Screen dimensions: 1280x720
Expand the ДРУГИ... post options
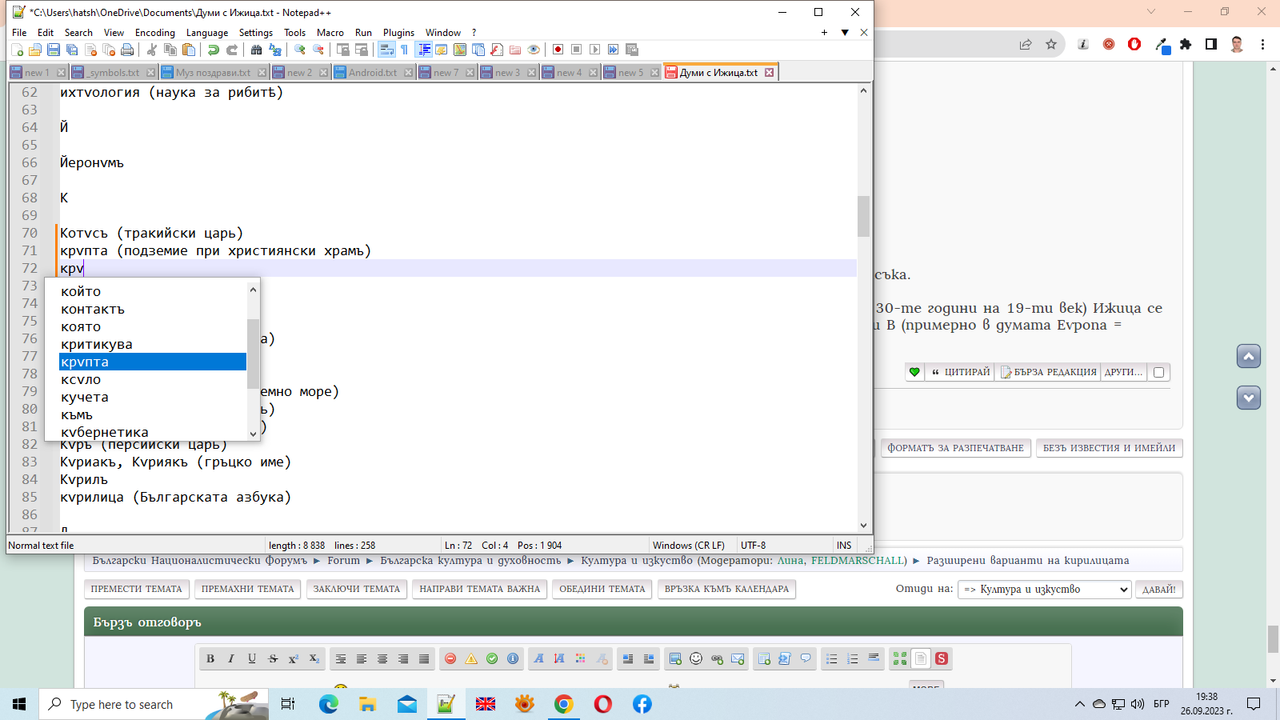click(x=1123, y=372)
